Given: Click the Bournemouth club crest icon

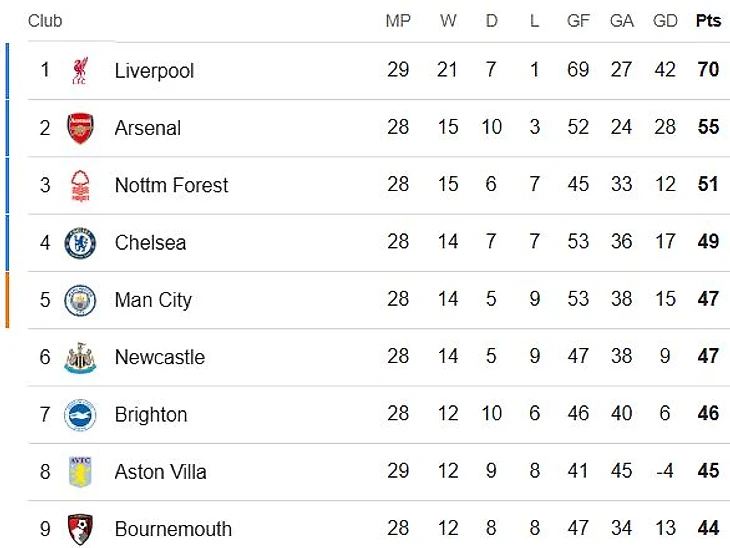Looking at the screenshot, I should click(80, 529).
